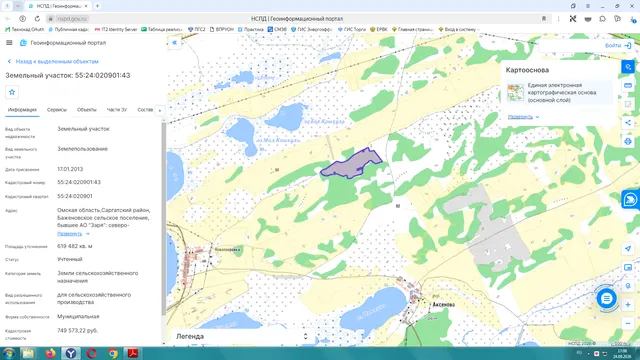The width and height of the screenshot is (640, 360).
Task: Select the Единая электронная картографическая основа layer
Action: pyautogui.click(x=558, y=93)
